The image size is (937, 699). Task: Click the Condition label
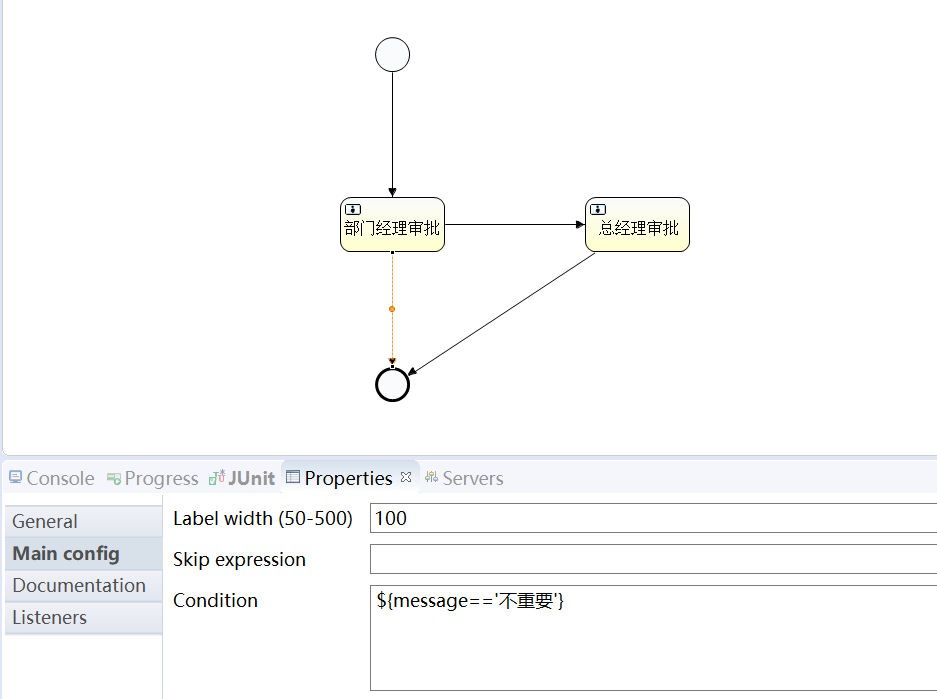point(215,600)
